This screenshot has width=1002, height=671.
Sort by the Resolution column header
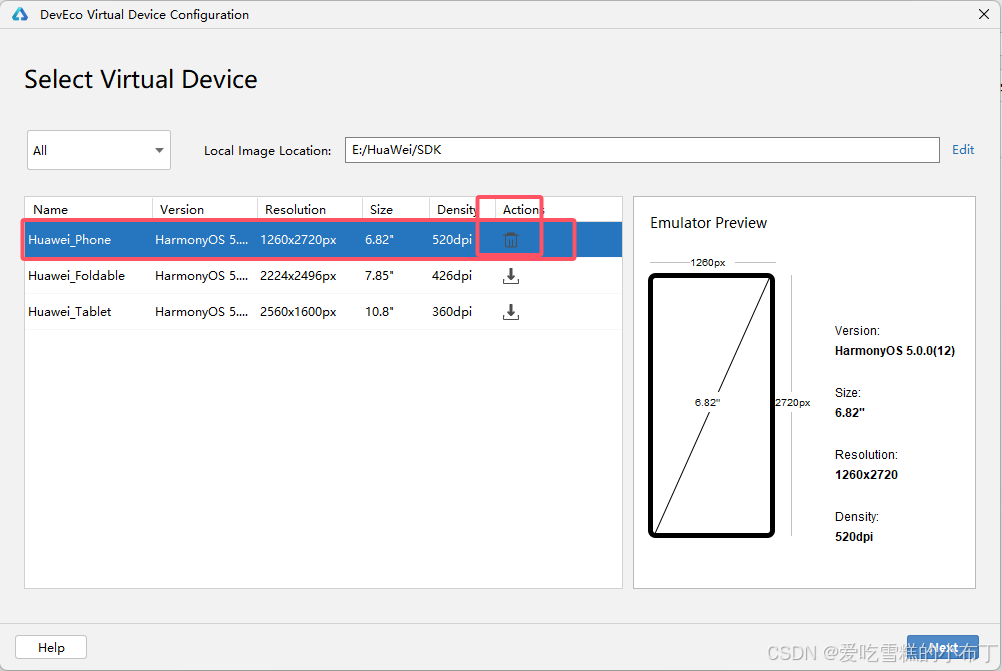point(309,209)
